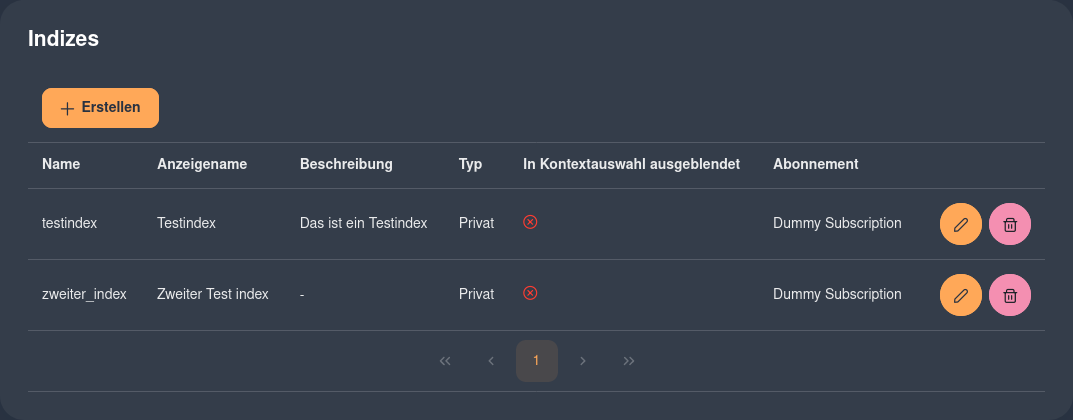Edit the zweiter_index row with pencil icon
Image resolution: width=1073 pixels, height=420 pixels.
(961, 295)
